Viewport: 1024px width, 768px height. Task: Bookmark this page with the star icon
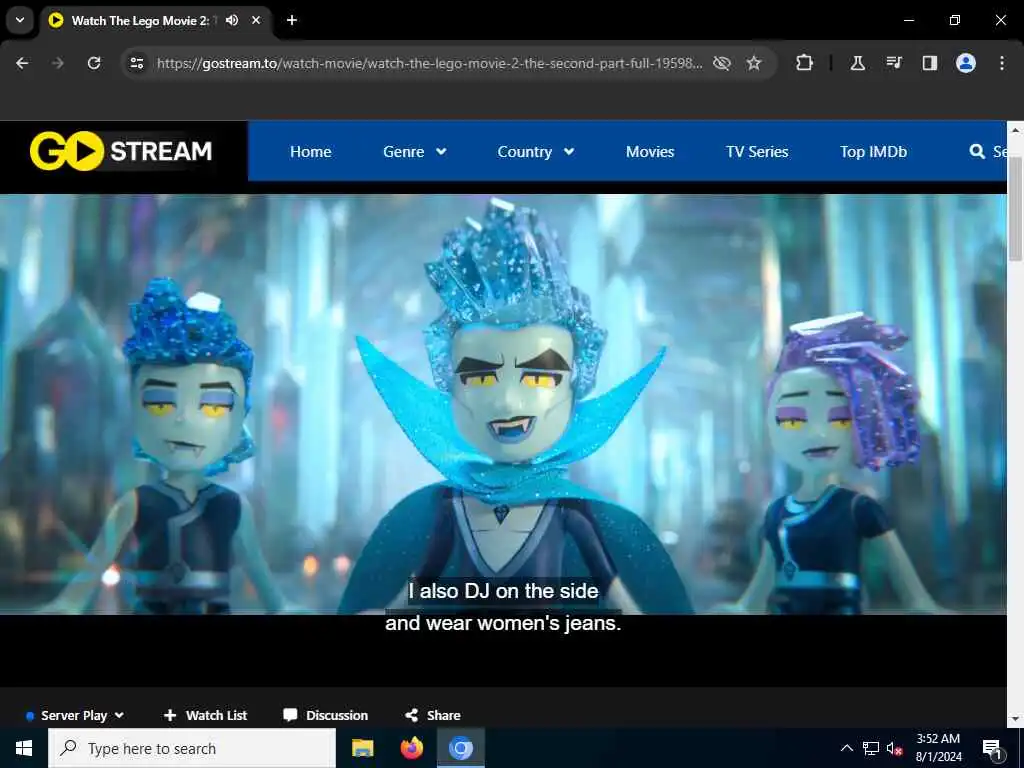point(754,63)
